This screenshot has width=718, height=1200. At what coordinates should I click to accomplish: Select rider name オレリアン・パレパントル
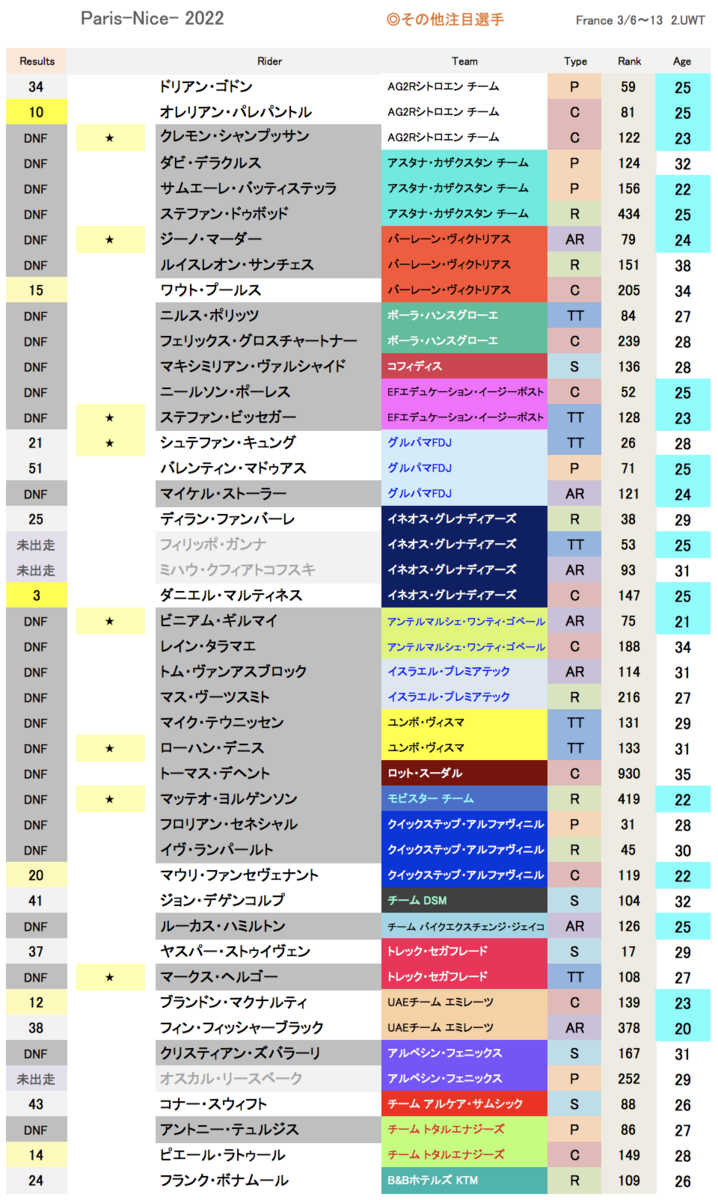coord(235,112)
